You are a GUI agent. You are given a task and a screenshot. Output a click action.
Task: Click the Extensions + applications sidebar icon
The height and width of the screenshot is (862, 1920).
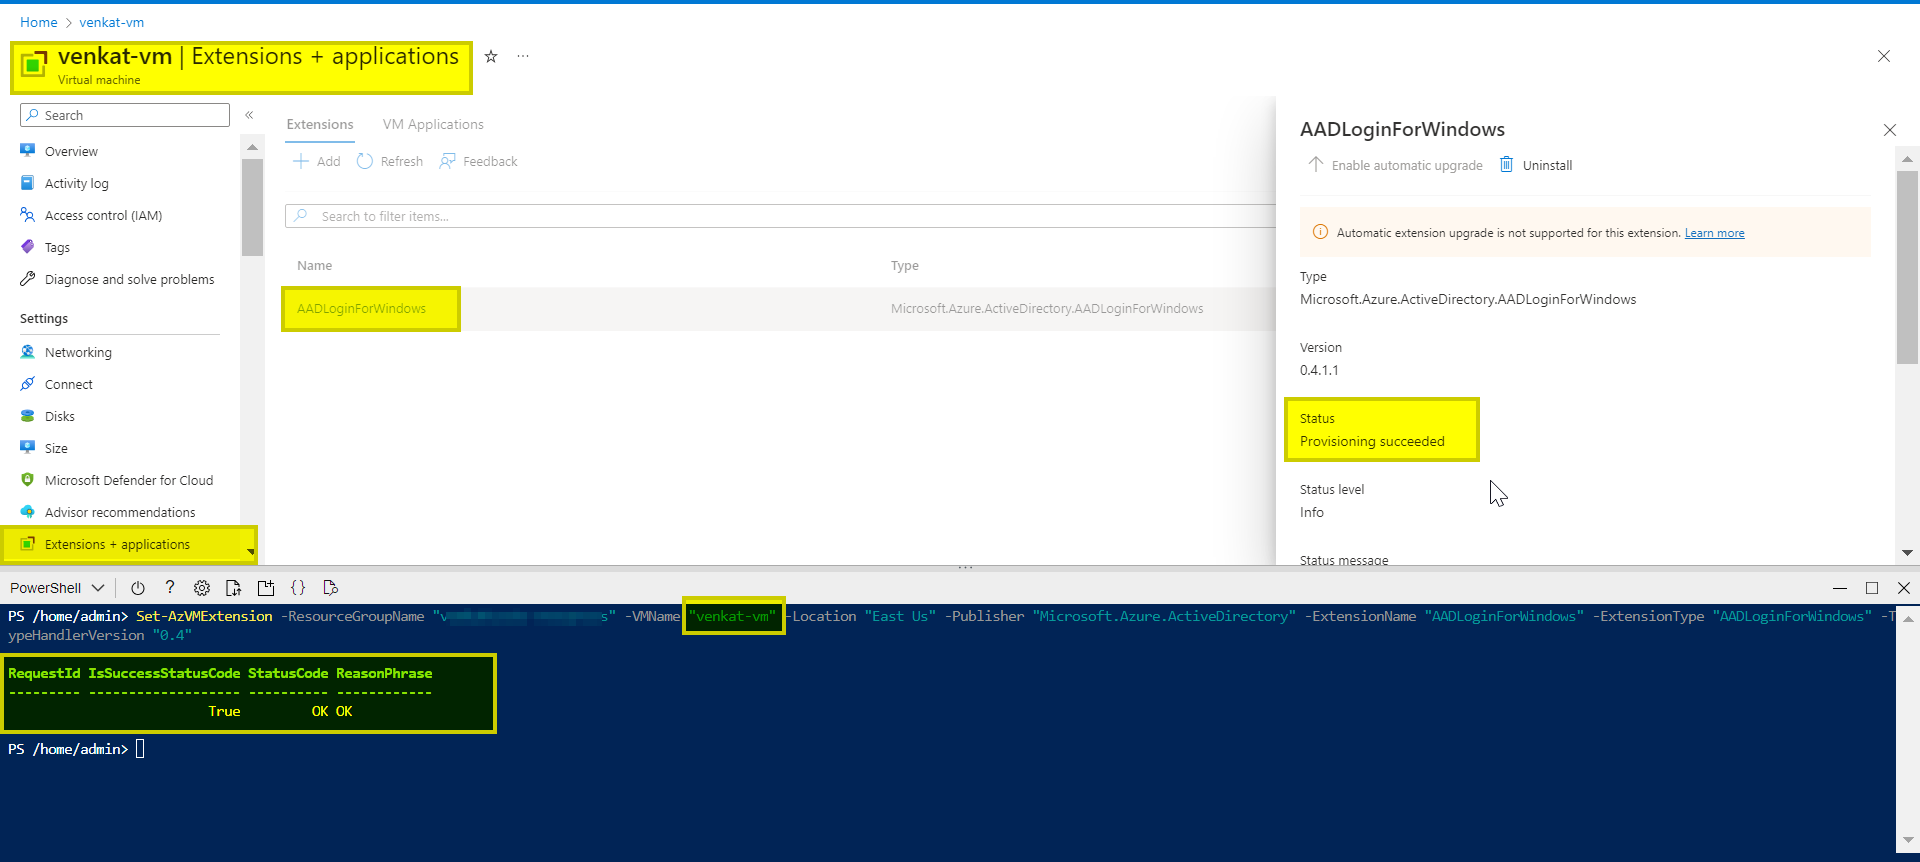28,544
